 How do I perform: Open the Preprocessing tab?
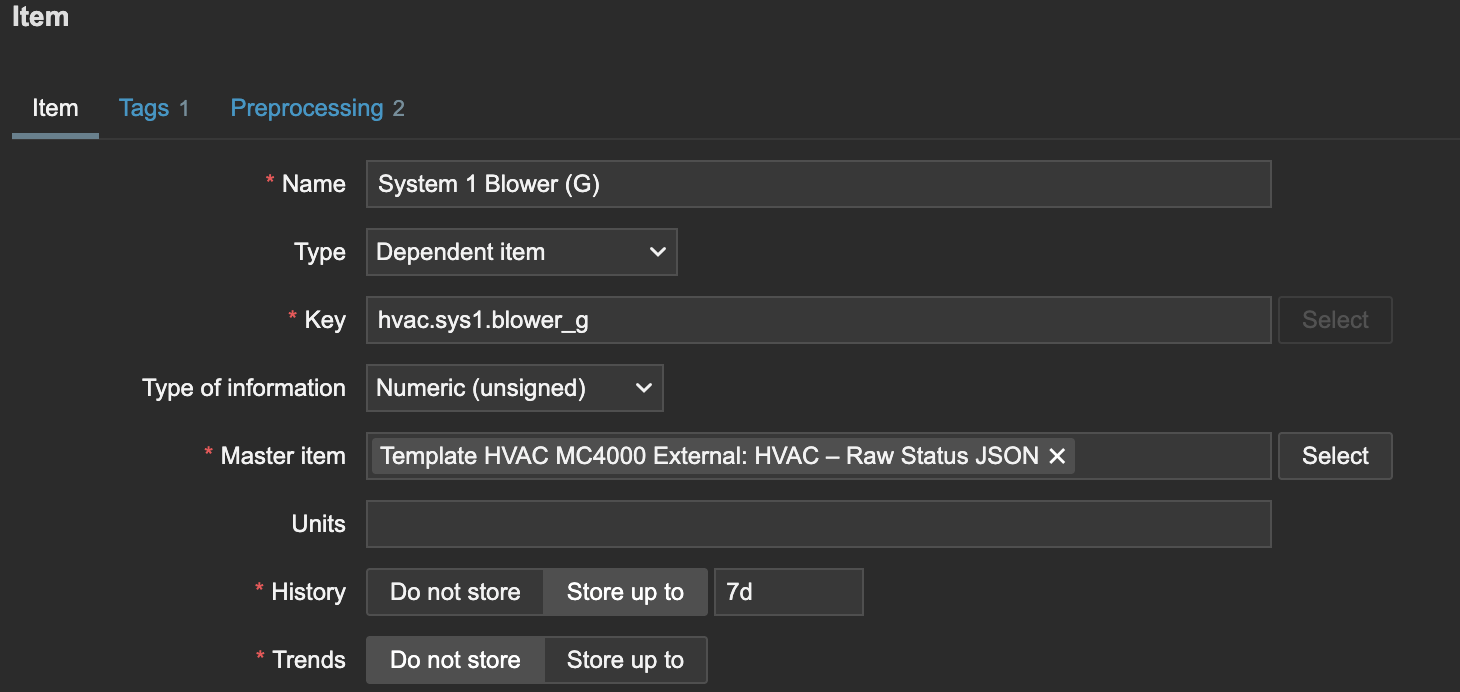point(316,108)
